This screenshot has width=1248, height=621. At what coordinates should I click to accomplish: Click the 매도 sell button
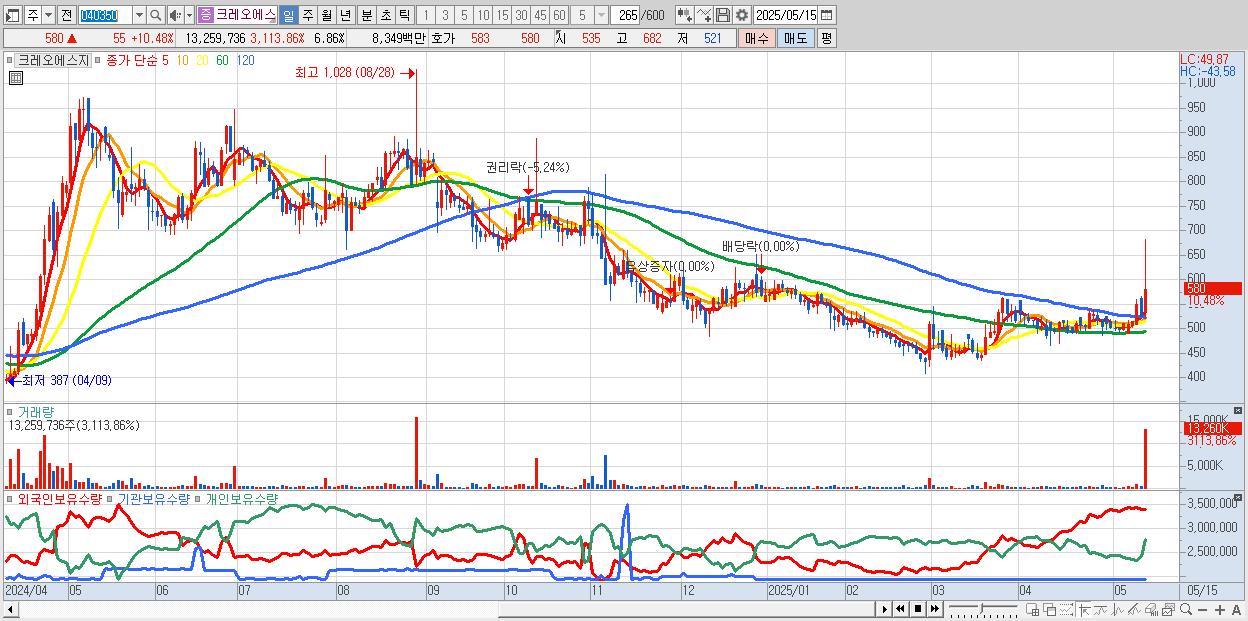click(794, 38)
